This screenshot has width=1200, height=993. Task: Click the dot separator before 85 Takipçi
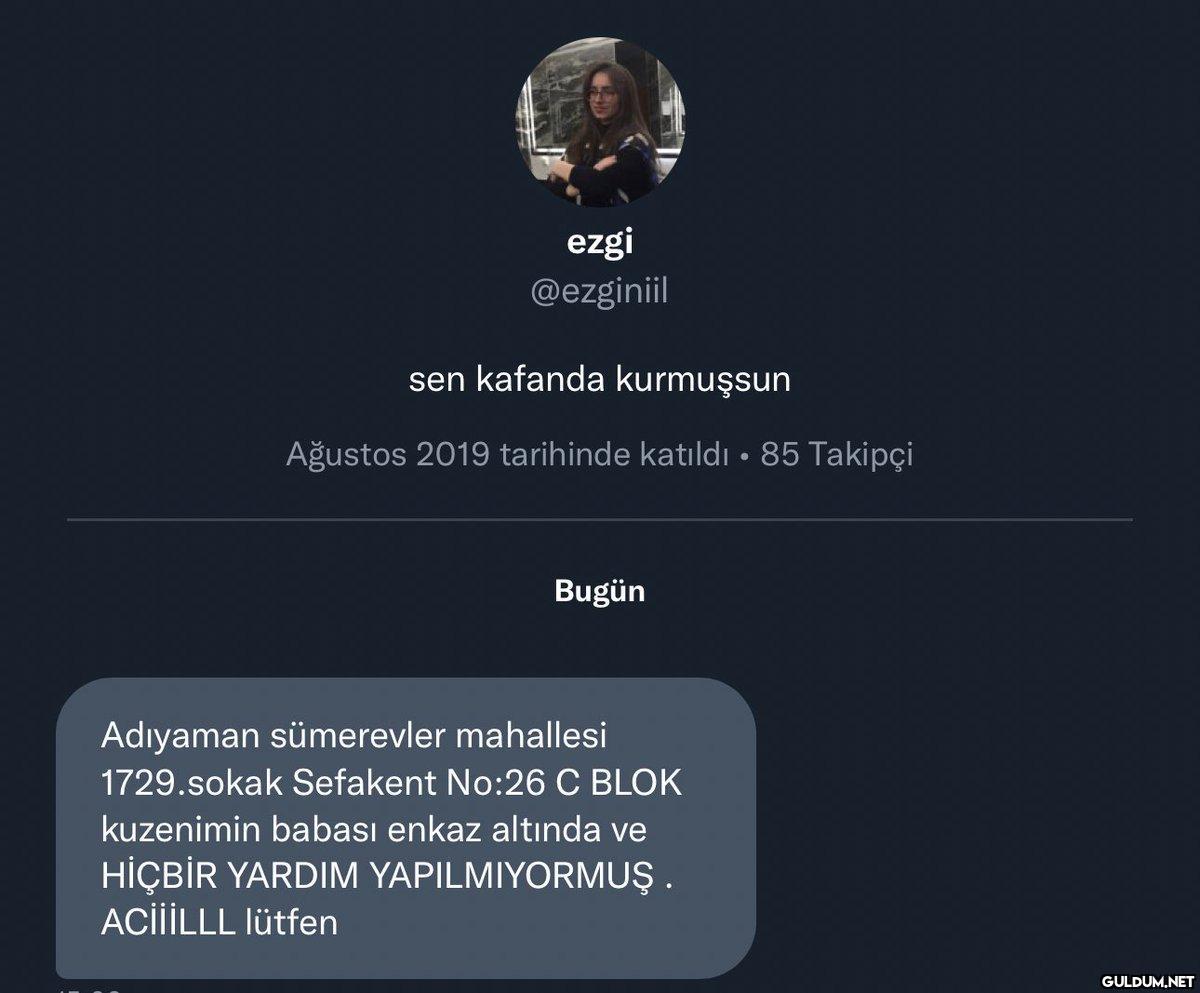point(745,457)
